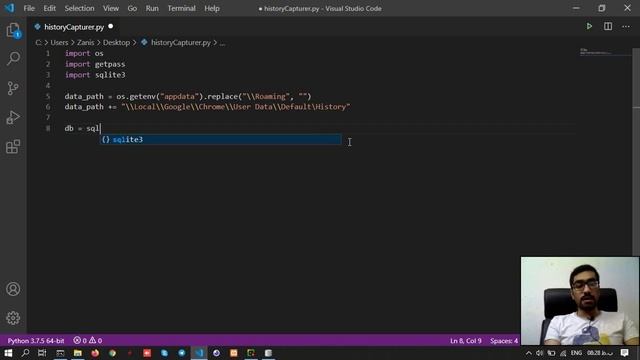Open the Manage gear icon

point(13,318)
